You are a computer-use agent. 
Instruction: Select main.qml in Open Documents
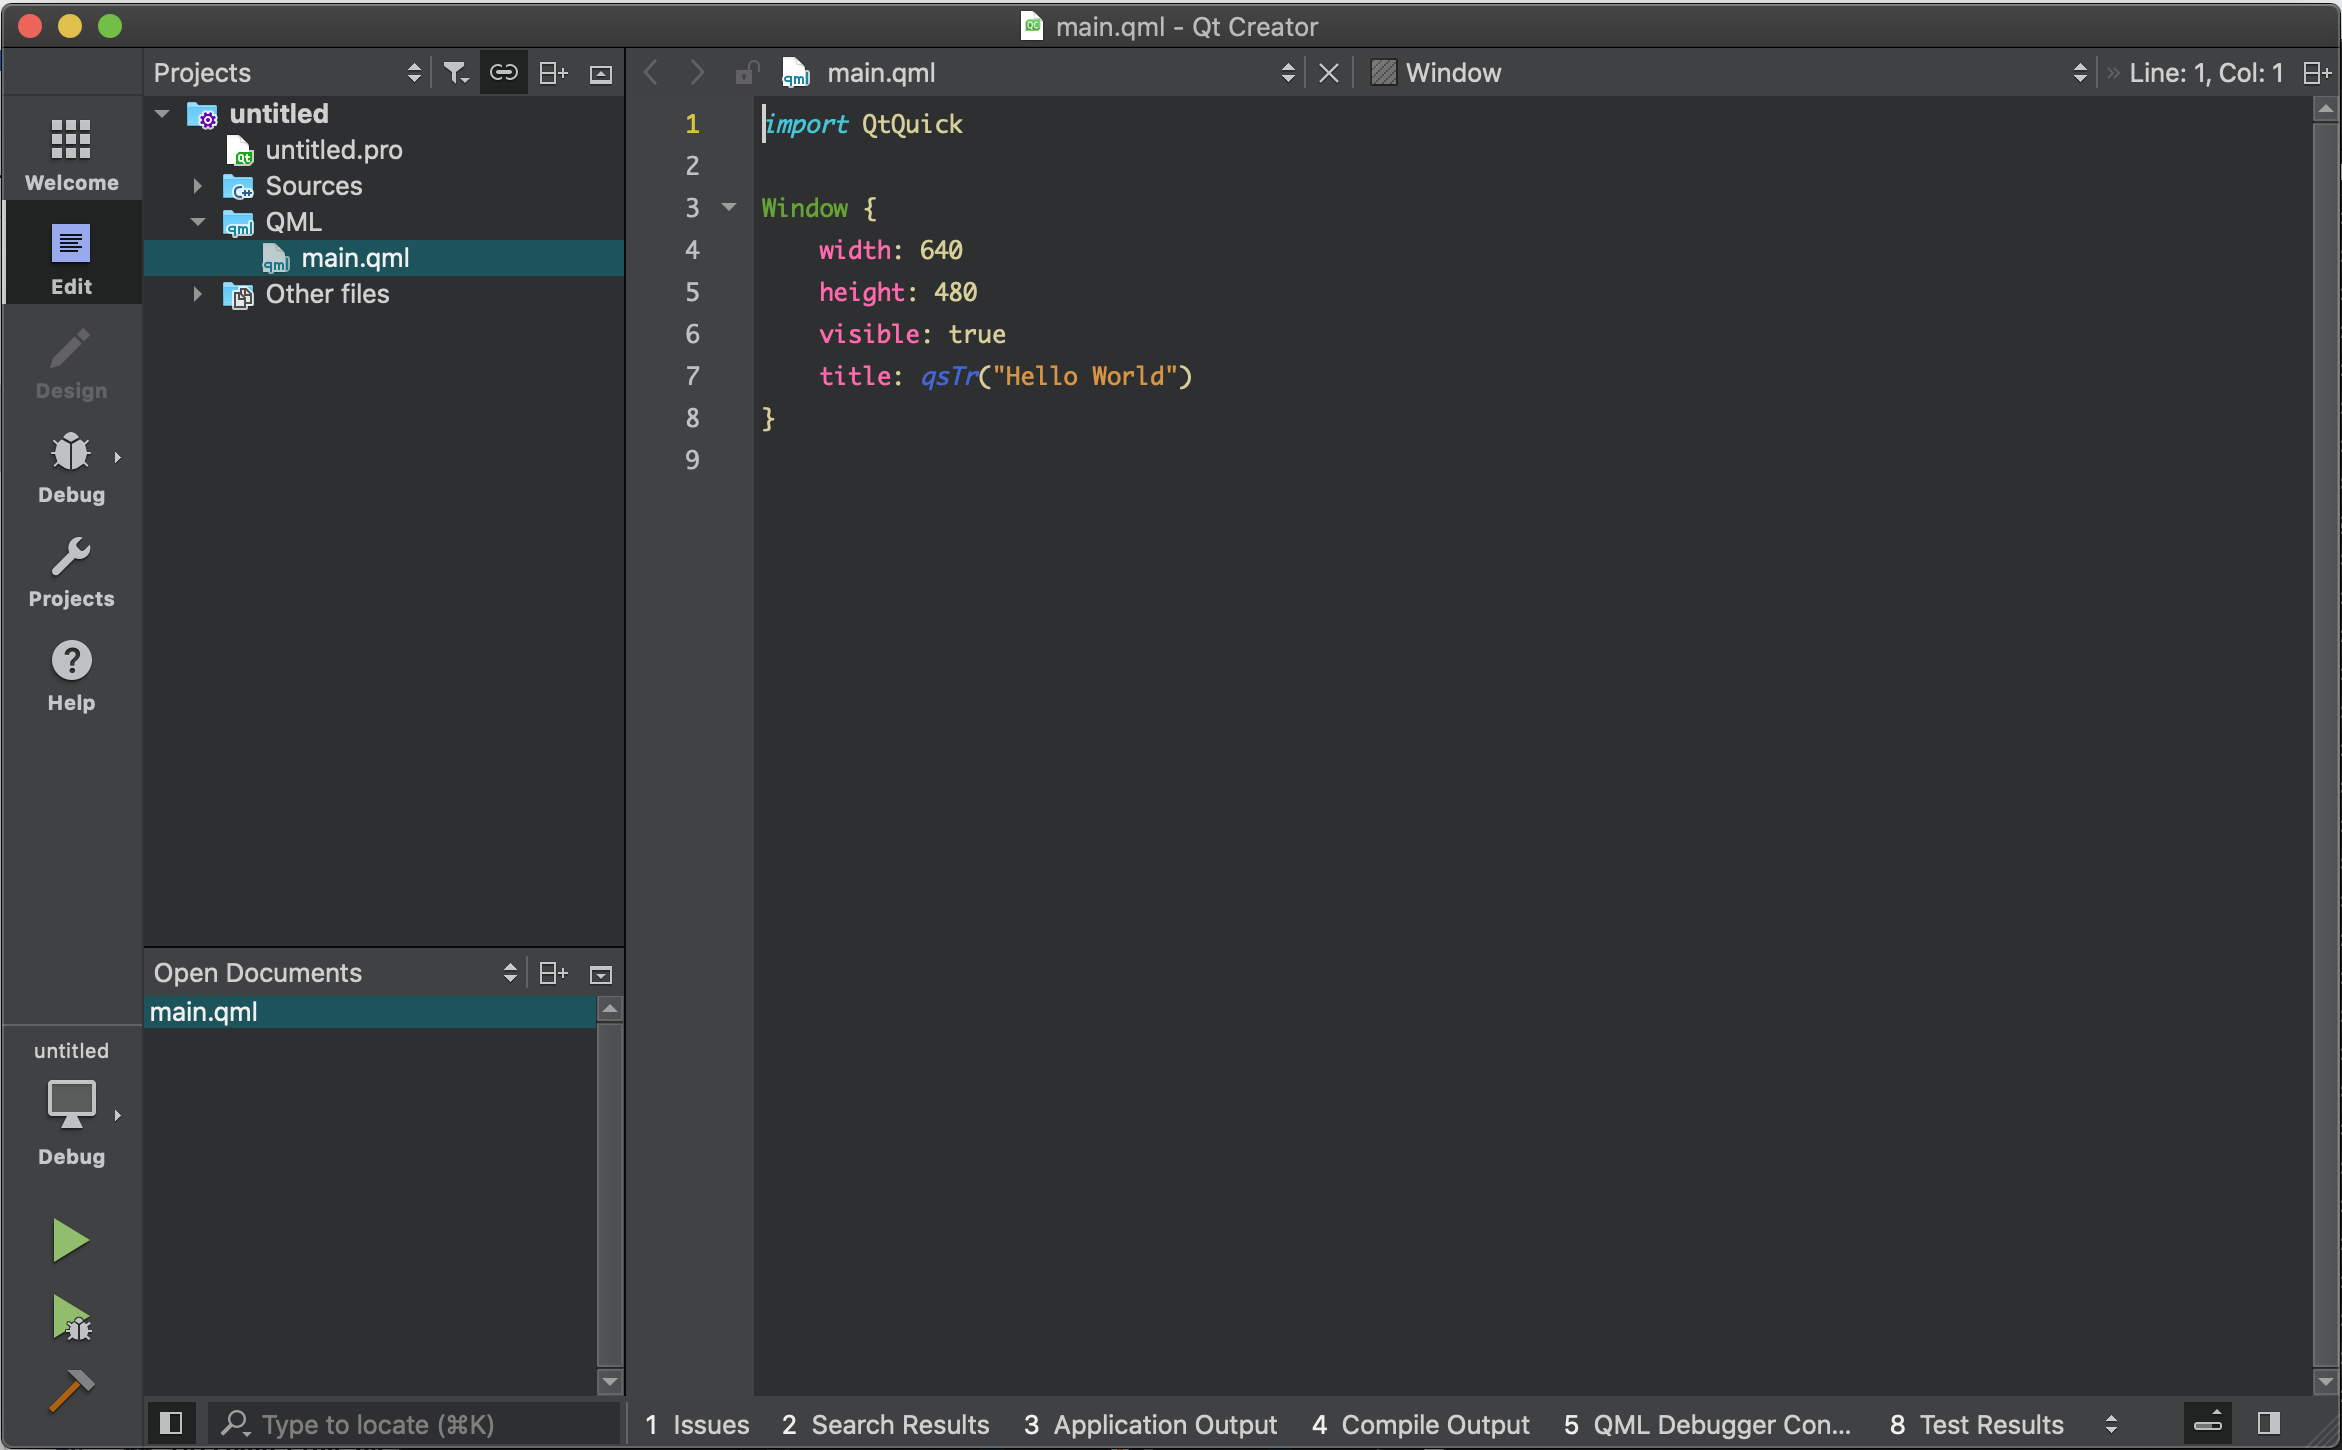[370, 1012]
